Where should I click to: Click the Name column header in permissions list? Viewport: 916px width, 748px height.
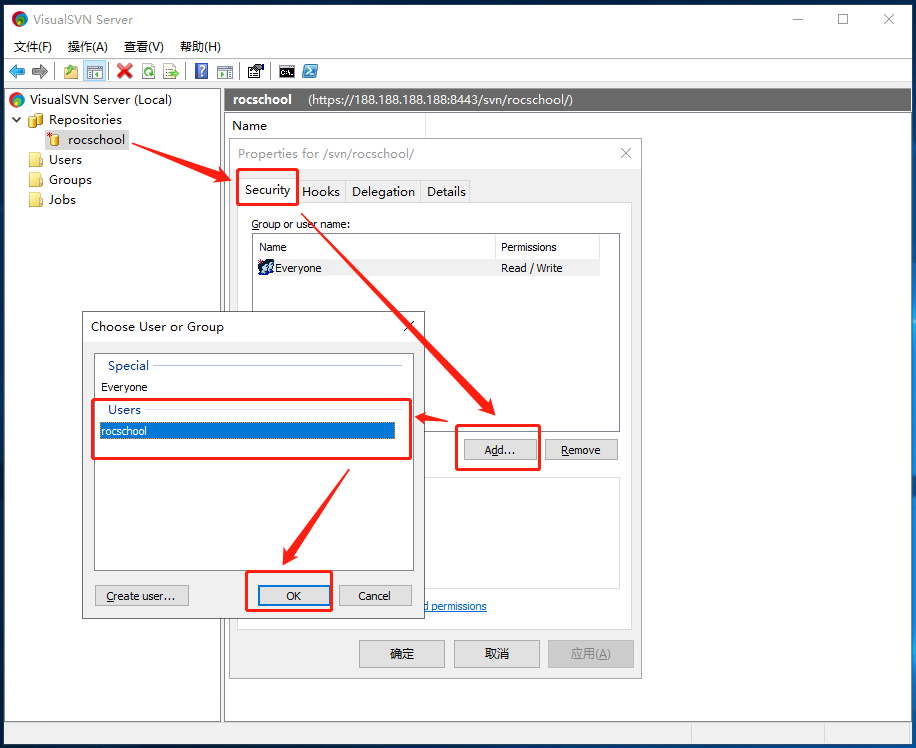375,247
